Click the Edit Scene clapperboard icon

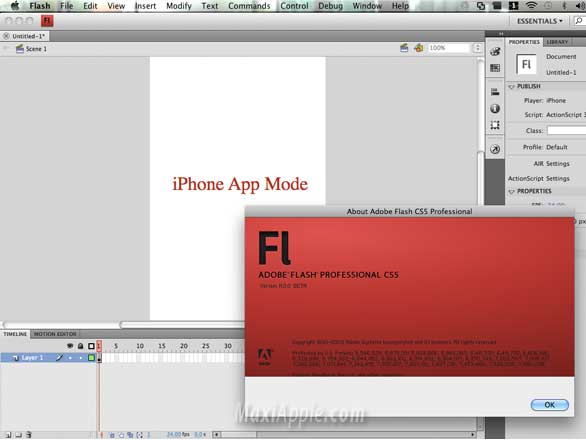404,48
